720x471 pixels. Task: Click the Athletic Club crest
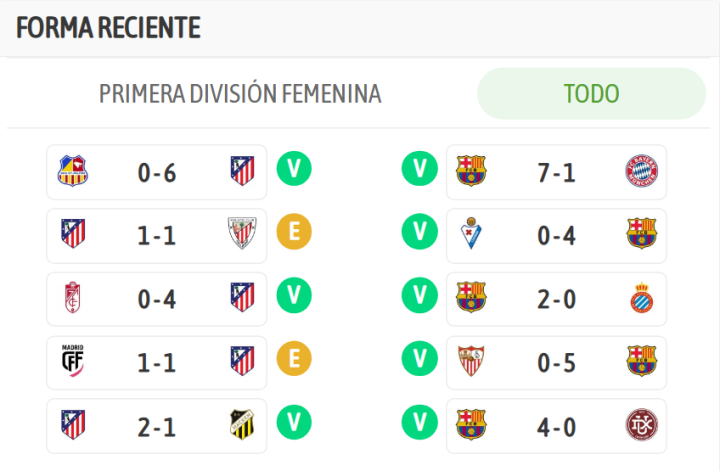coord(241,235)
